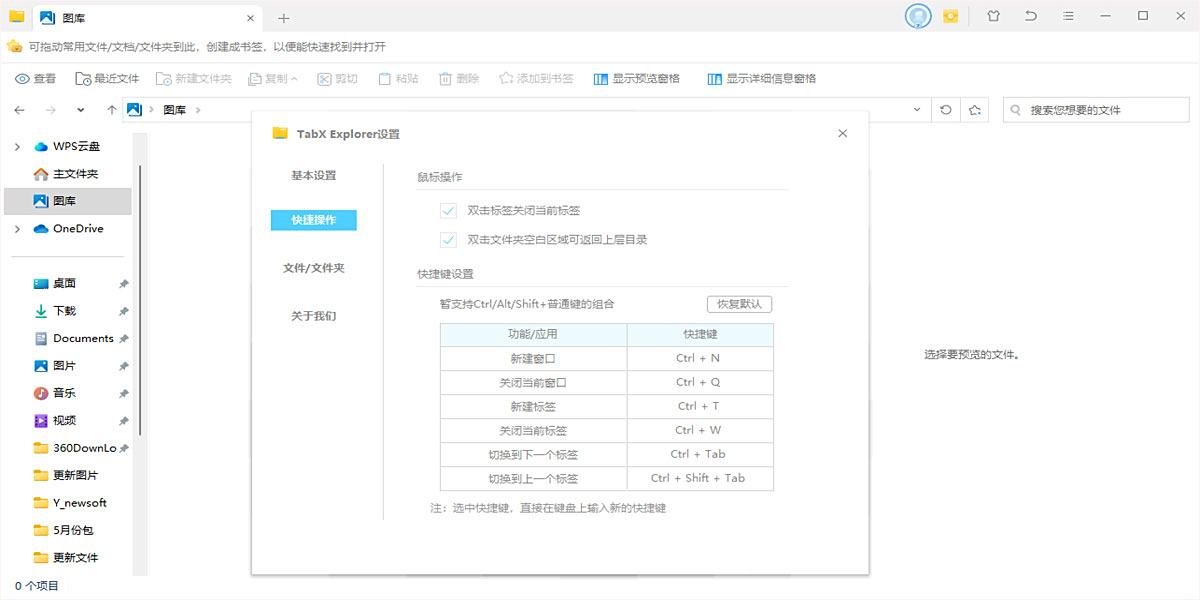Open the yellow wallet icon in title bar
The height and width of the screenshot is (600, 1200).
tap(951, 16)
